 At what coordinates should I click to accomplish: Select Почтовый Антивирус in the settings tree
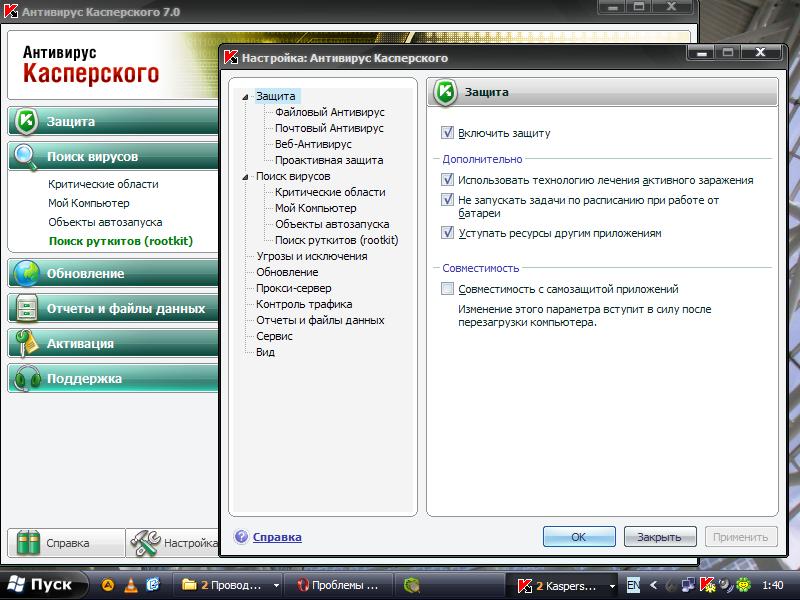click(x=329, y=128)
